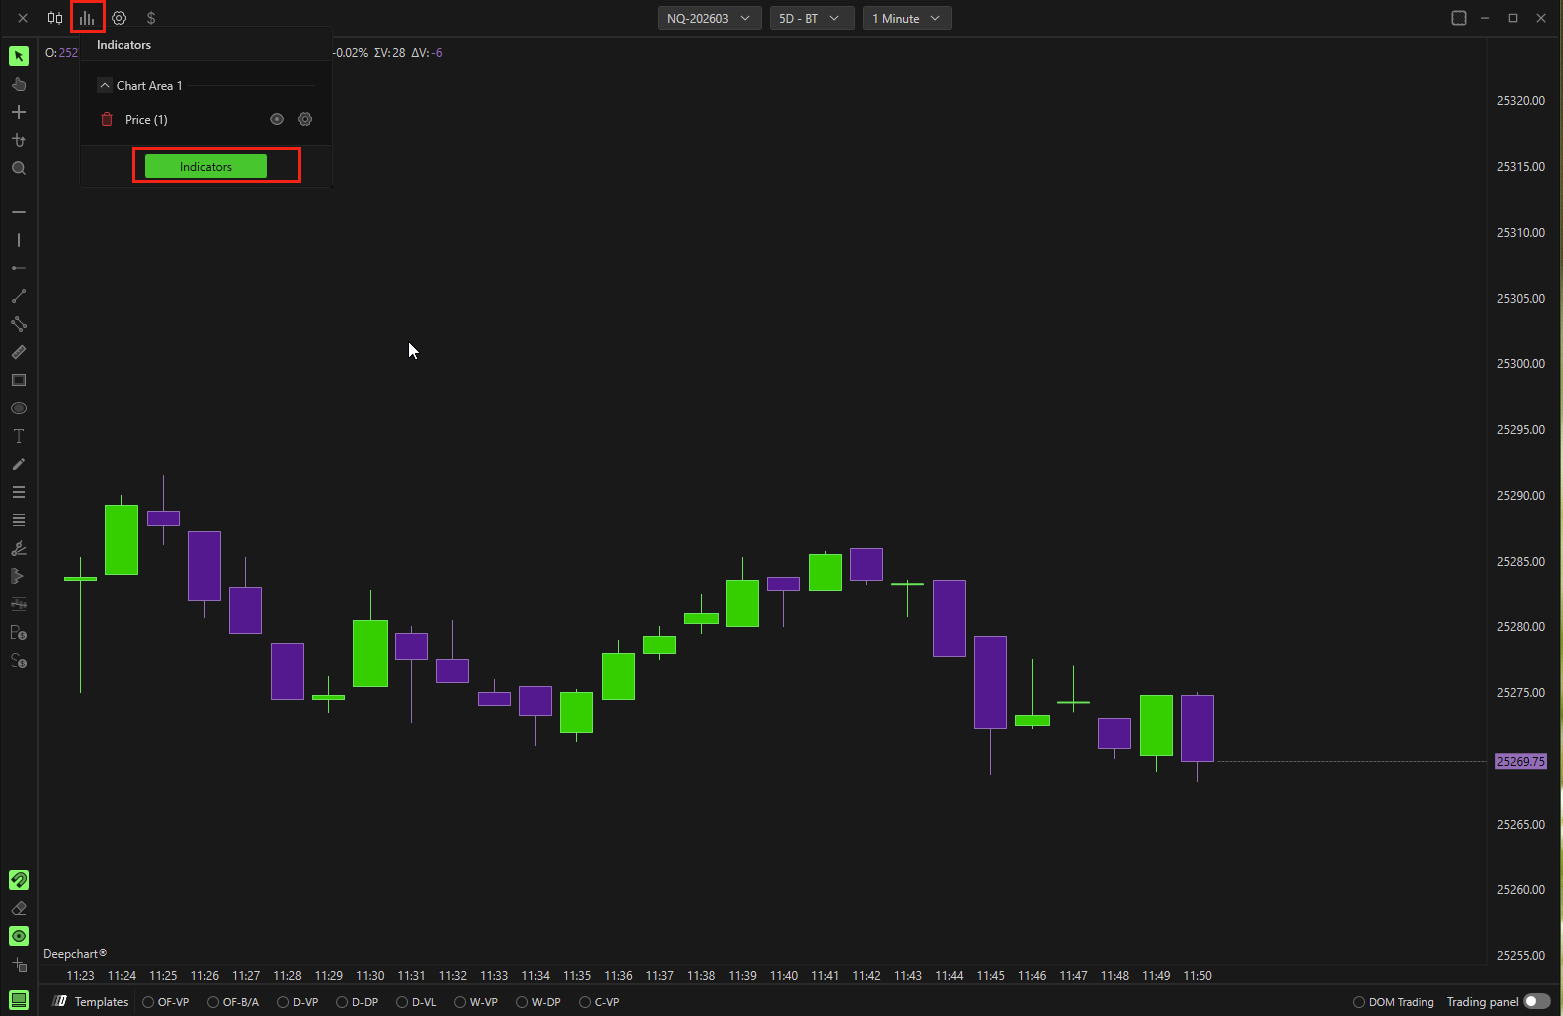Enable the DOM Trading radio option
1563x1016 pixels.
1358,1002
